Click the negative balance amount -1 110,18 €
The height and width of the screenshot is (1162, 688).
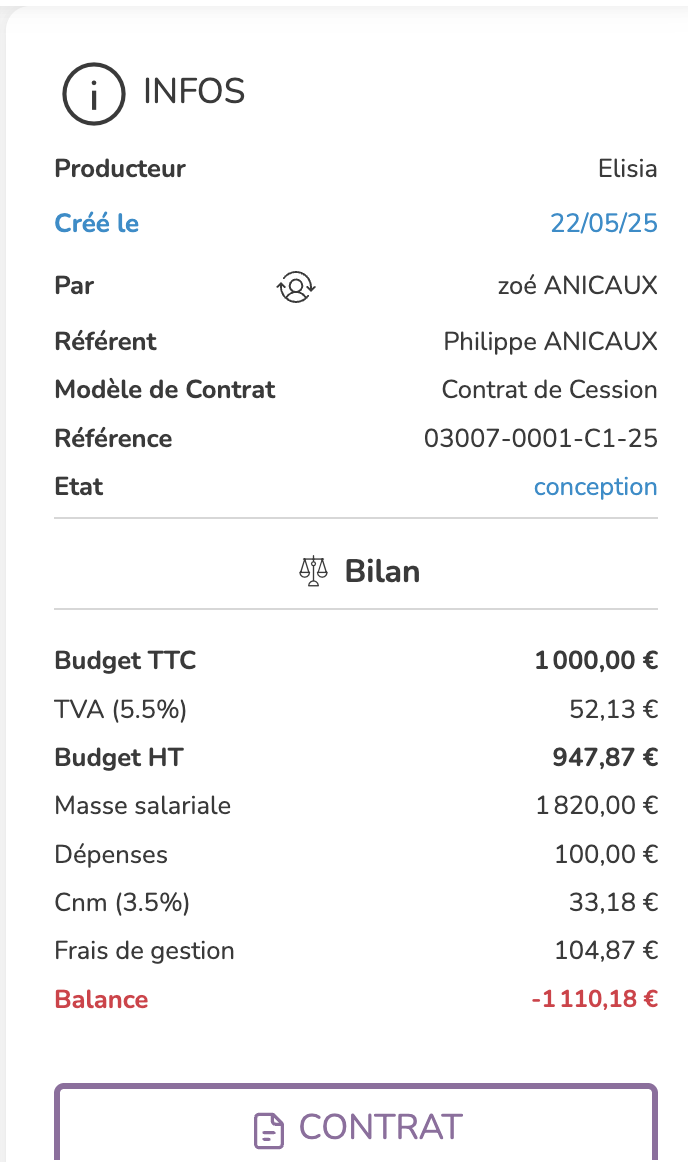(x=594, y=1000)
